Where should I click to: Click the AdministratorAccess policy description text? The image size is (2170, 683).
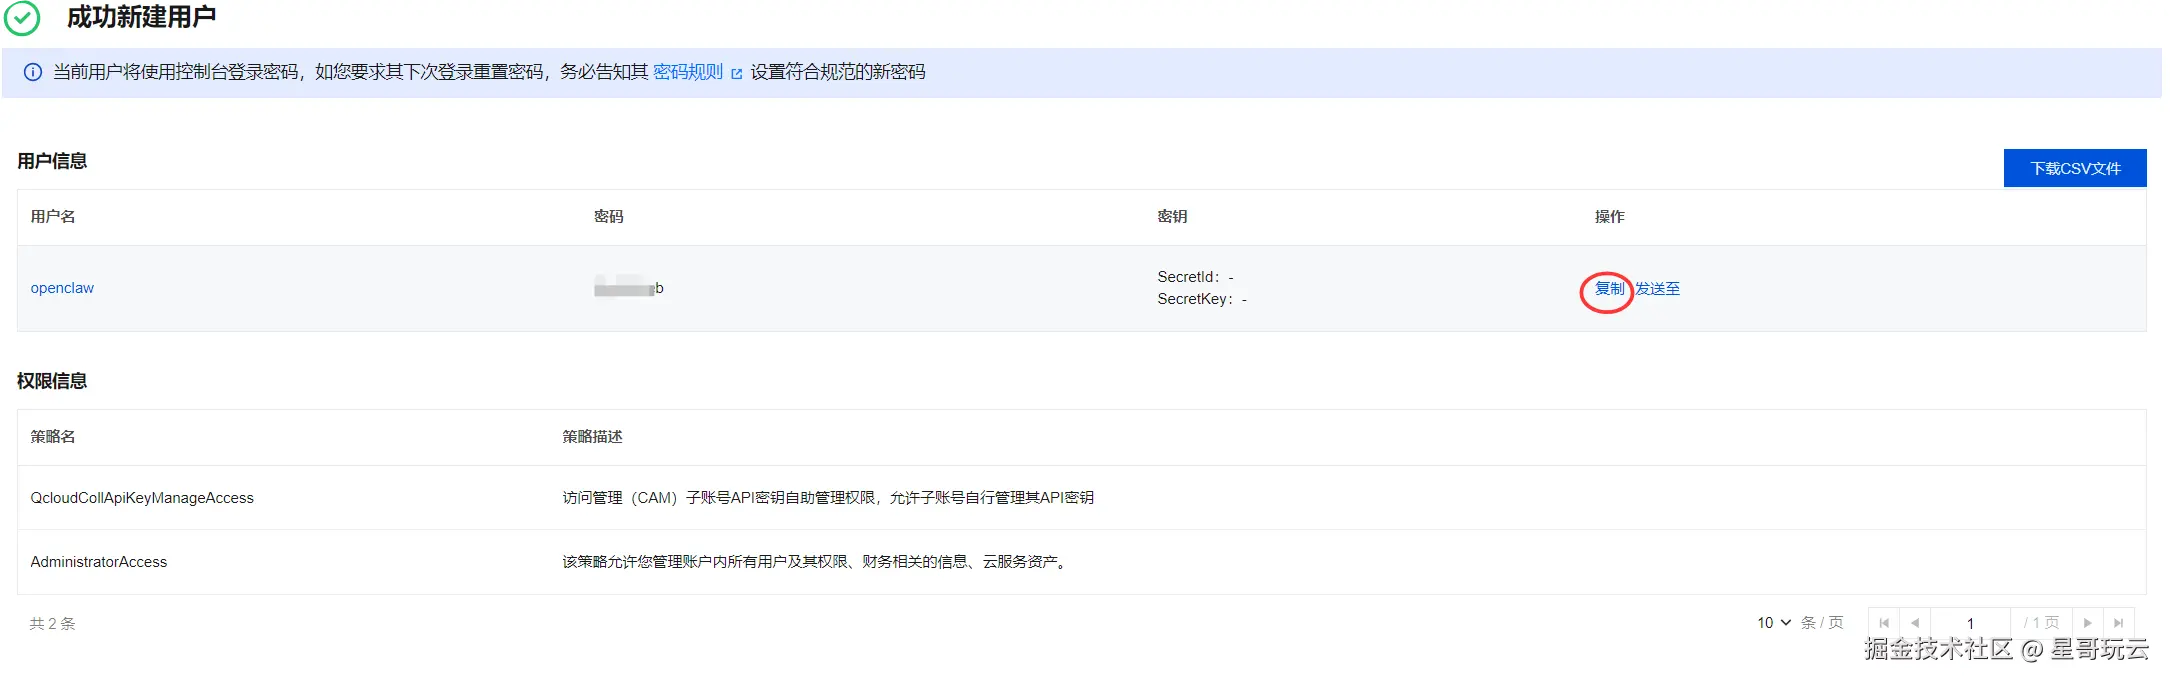click(x=815, y=562)
